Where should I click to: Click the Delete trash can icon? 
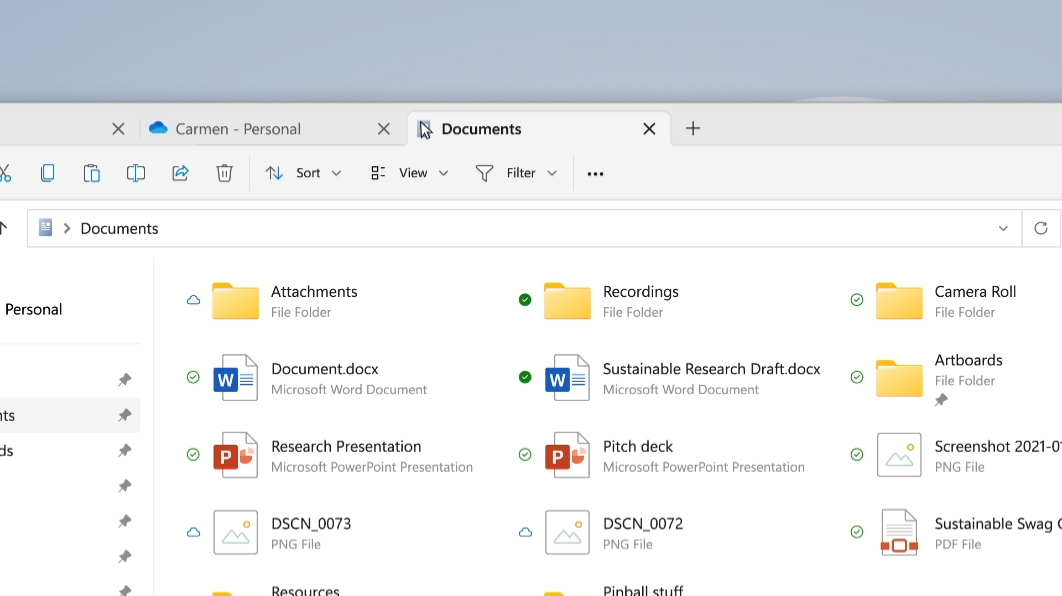coord(224,173)
